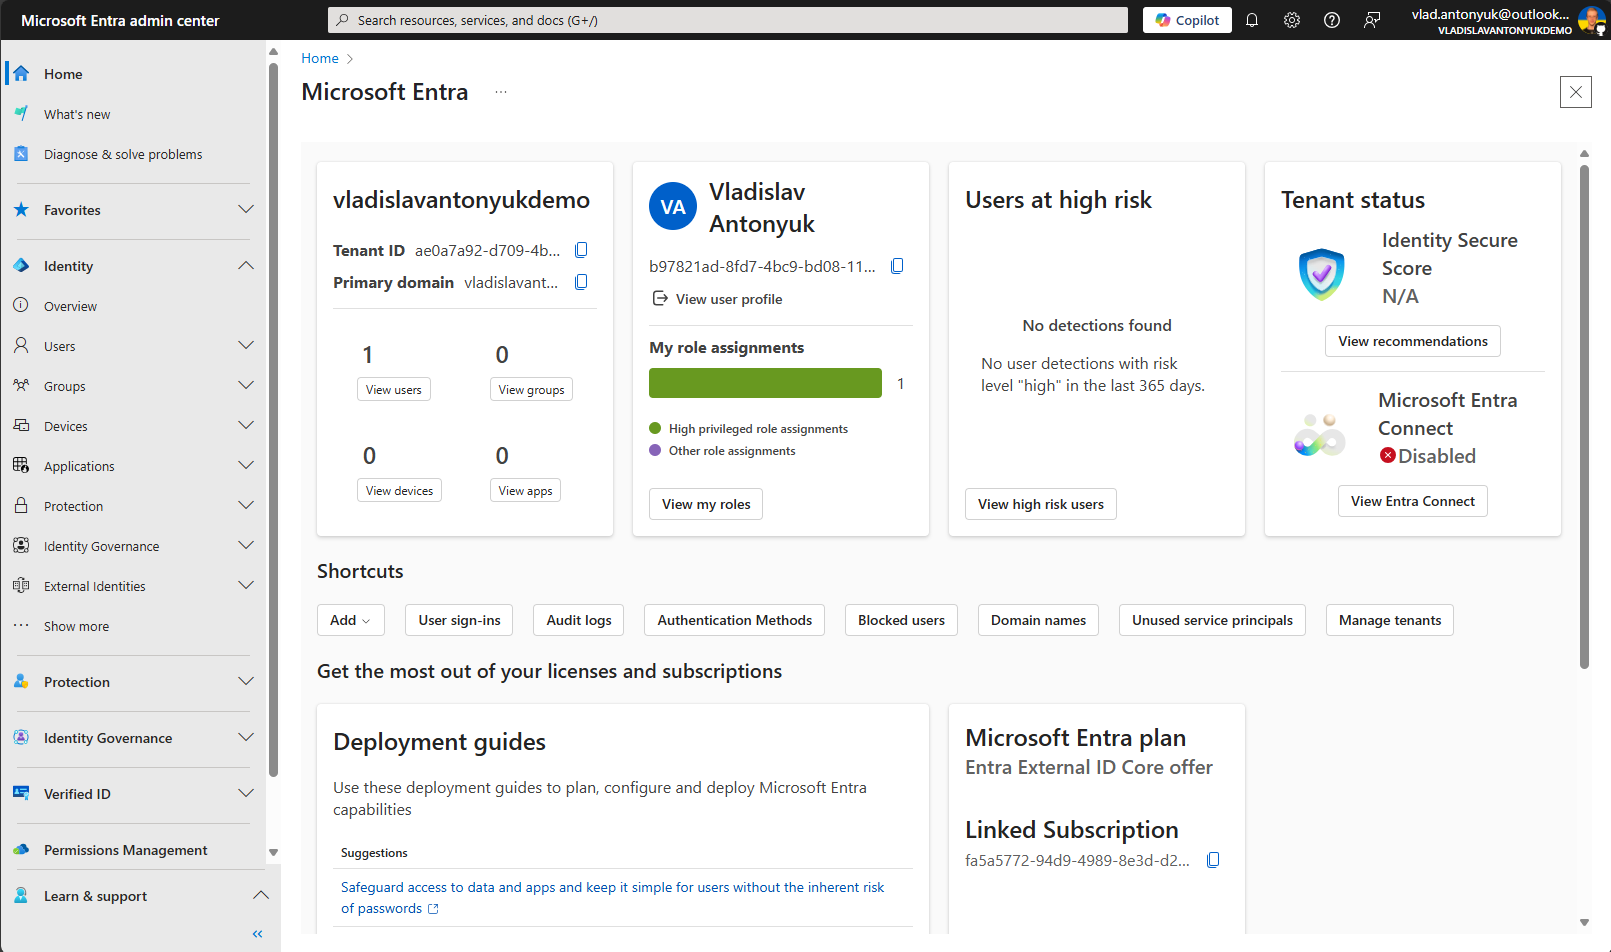This screenshot has height=952, width=1611.
Task: Copy the user object ID
Action: tap(897, 266)
